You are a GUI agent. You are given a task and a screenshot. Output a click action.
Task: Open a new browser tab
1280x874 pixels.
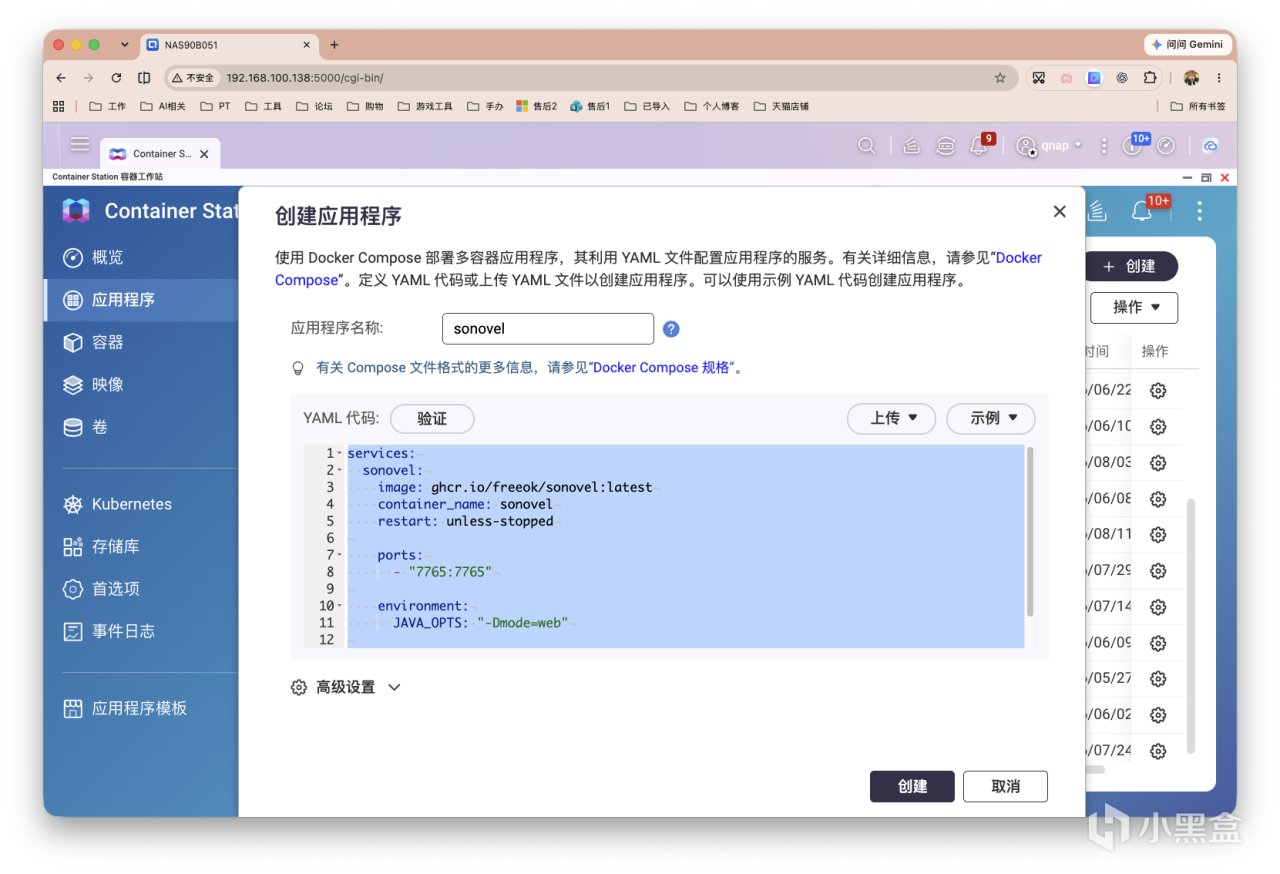334,45
